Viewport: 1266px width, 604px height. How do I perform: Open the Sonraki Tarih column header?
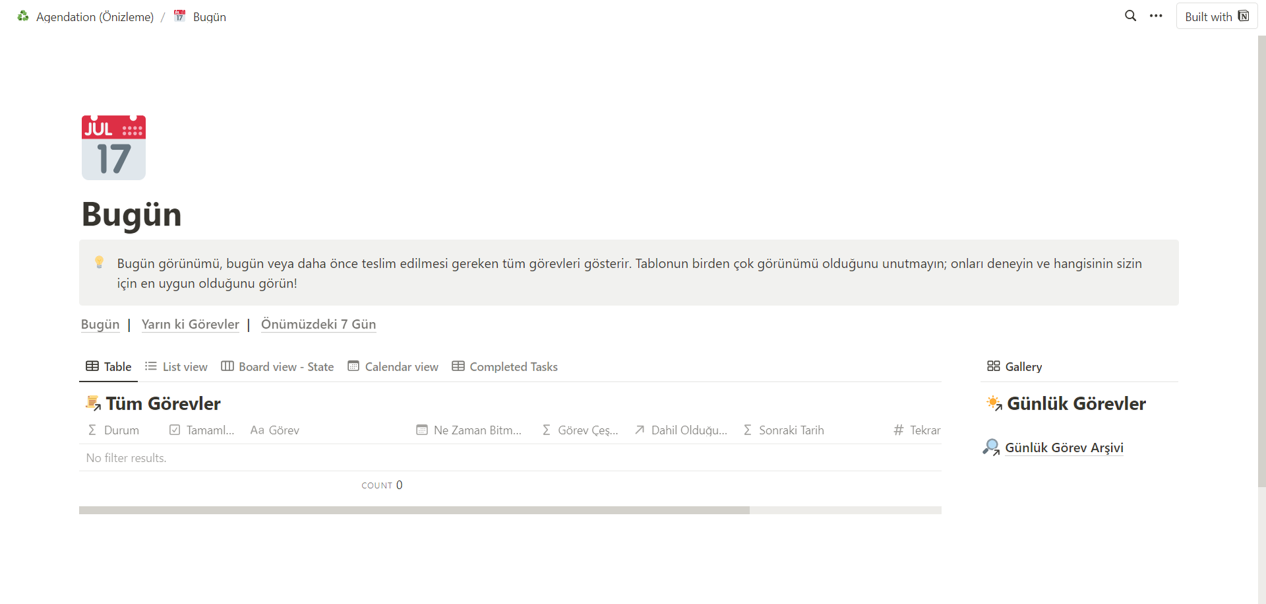783,430
